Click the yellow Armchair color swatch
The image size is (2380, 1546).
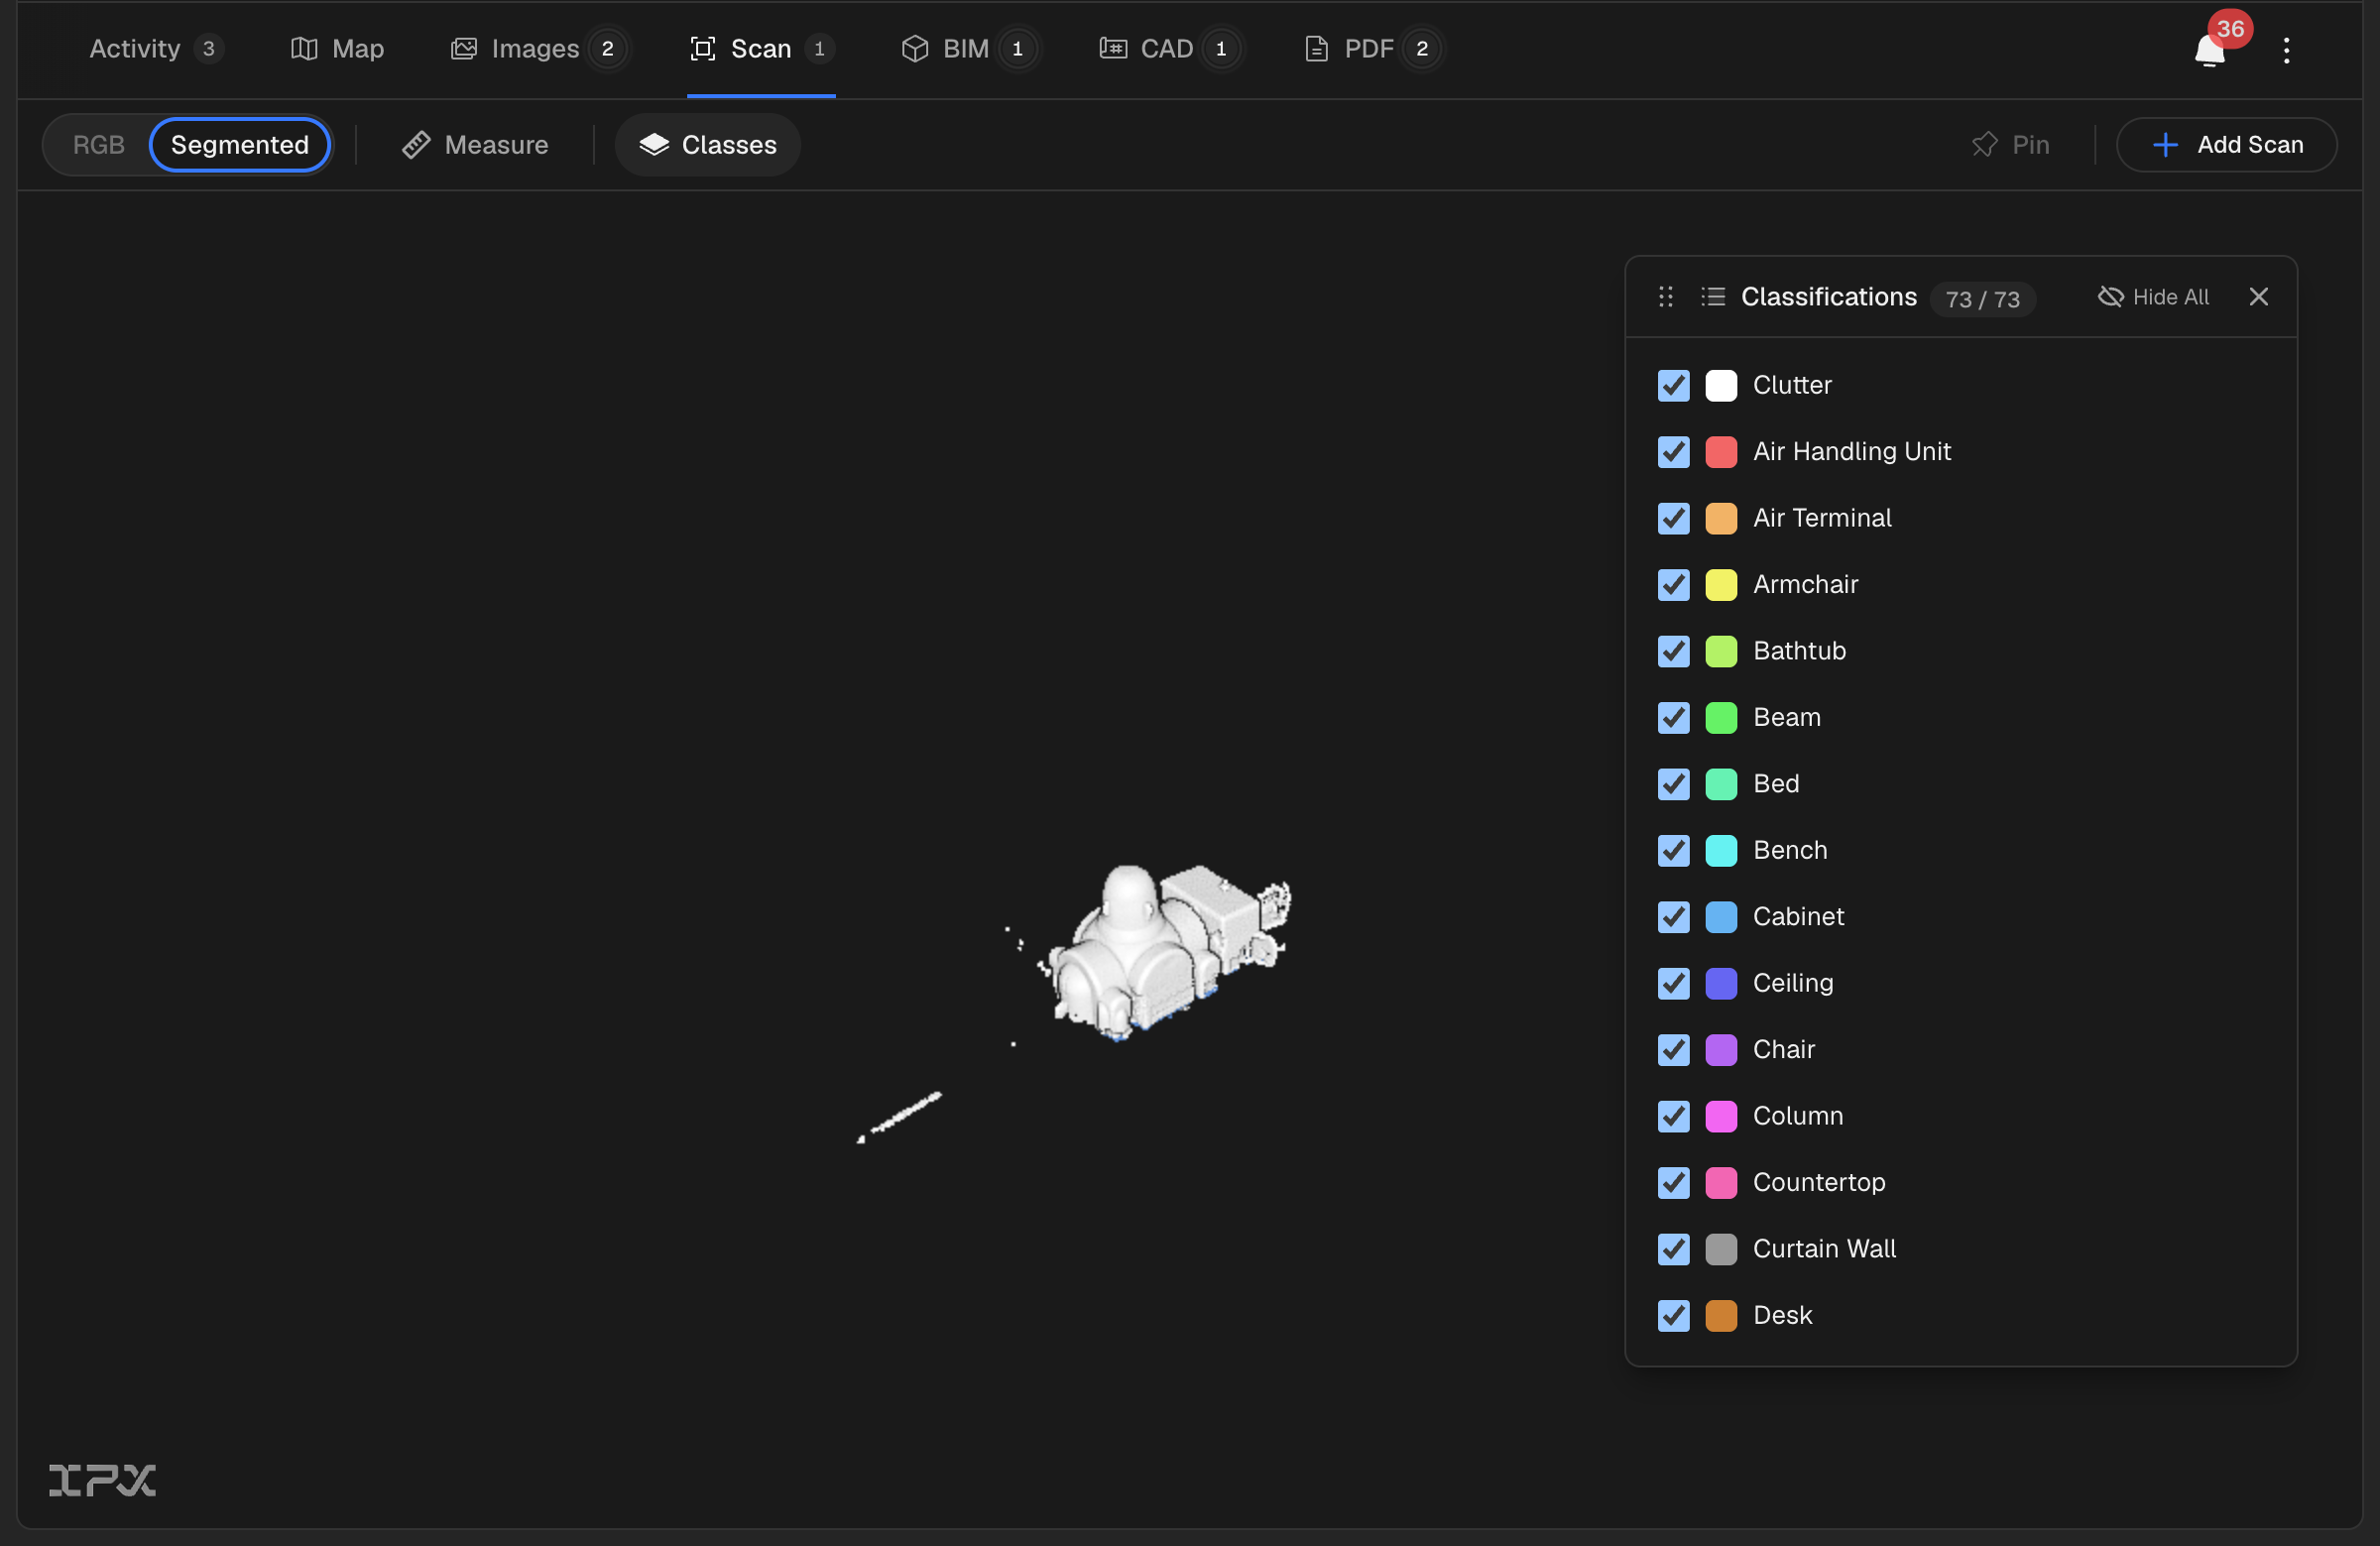(x=1721, y=585)
